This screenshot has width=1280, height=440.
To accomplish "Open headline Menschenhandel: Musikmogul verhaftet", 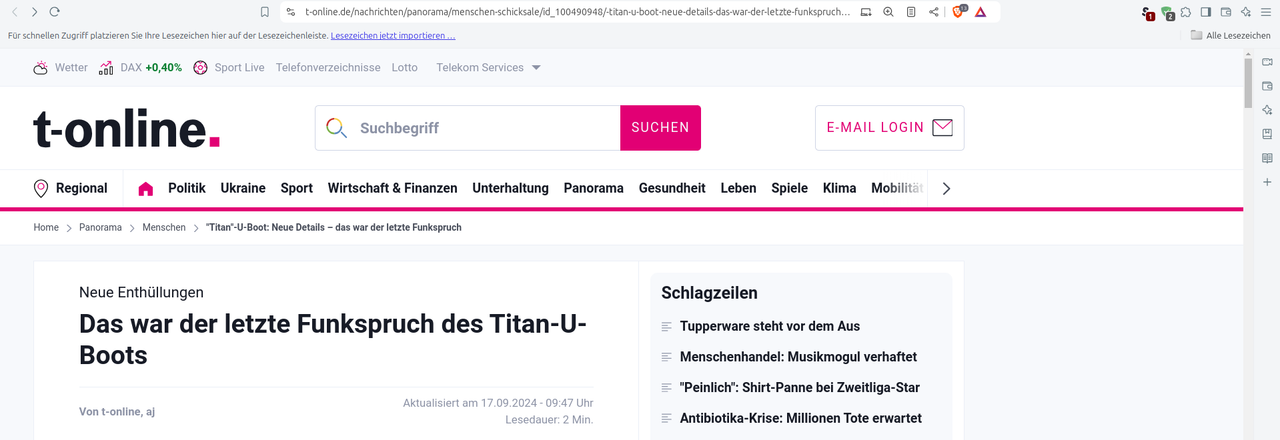I will [798, 357].
